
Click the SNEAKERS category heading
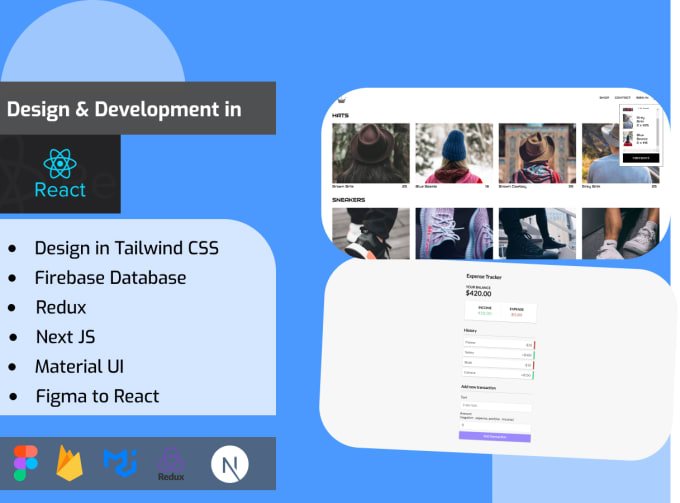349,200
